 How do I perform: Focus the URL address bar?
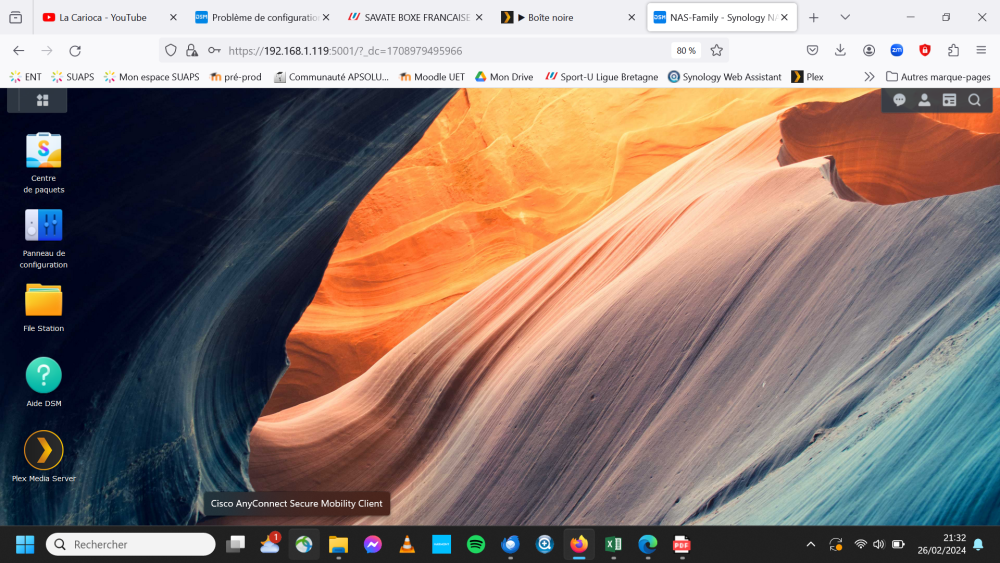point(446,50)
